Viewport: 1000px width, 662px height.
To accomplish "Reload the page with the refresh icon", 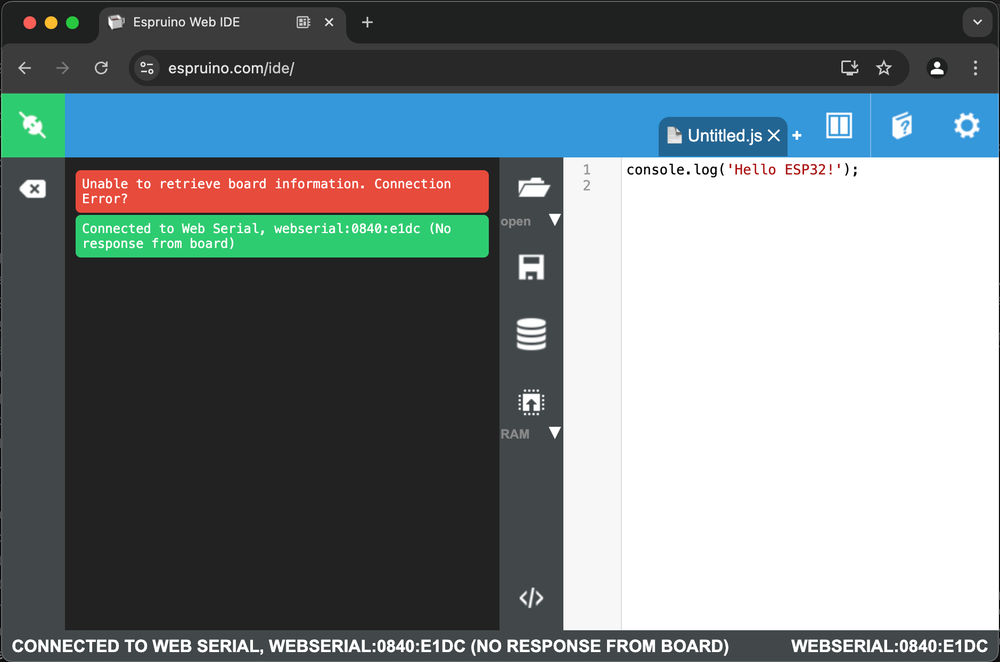I will pyautogui.click(x=100, y=68).
